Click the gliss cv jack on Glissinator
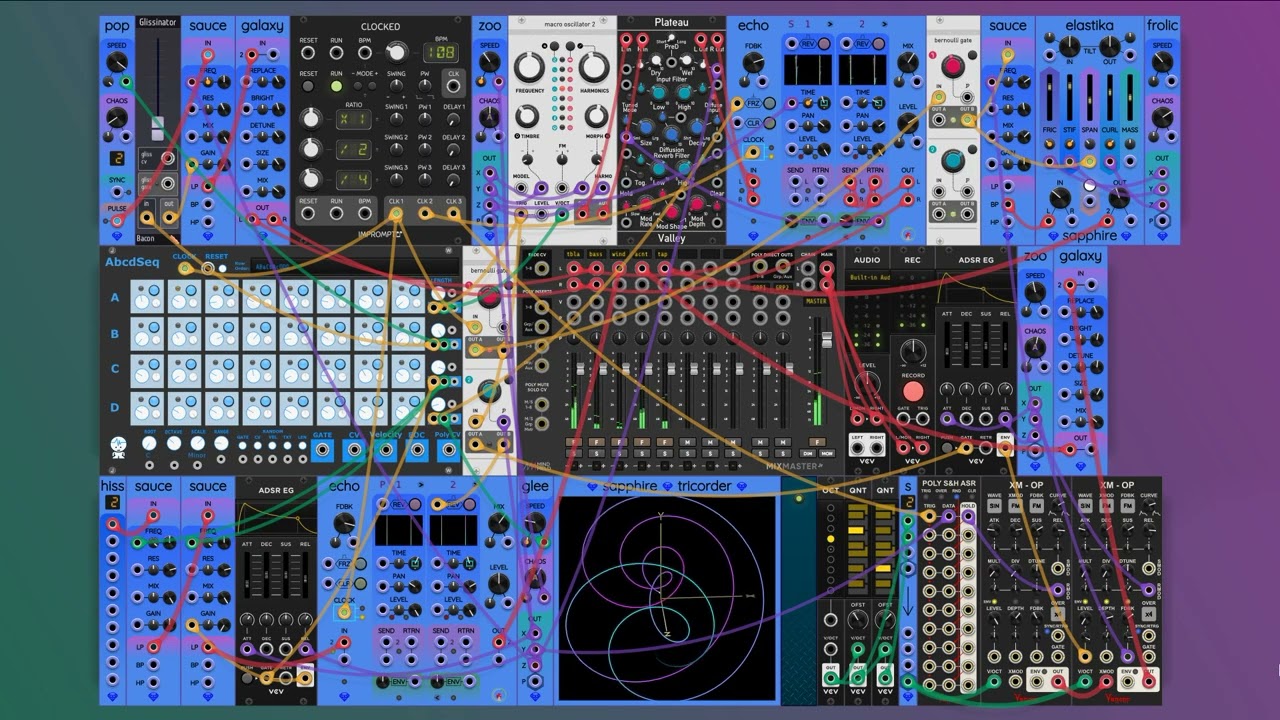The image size is (1280, 720). point(169,158)
